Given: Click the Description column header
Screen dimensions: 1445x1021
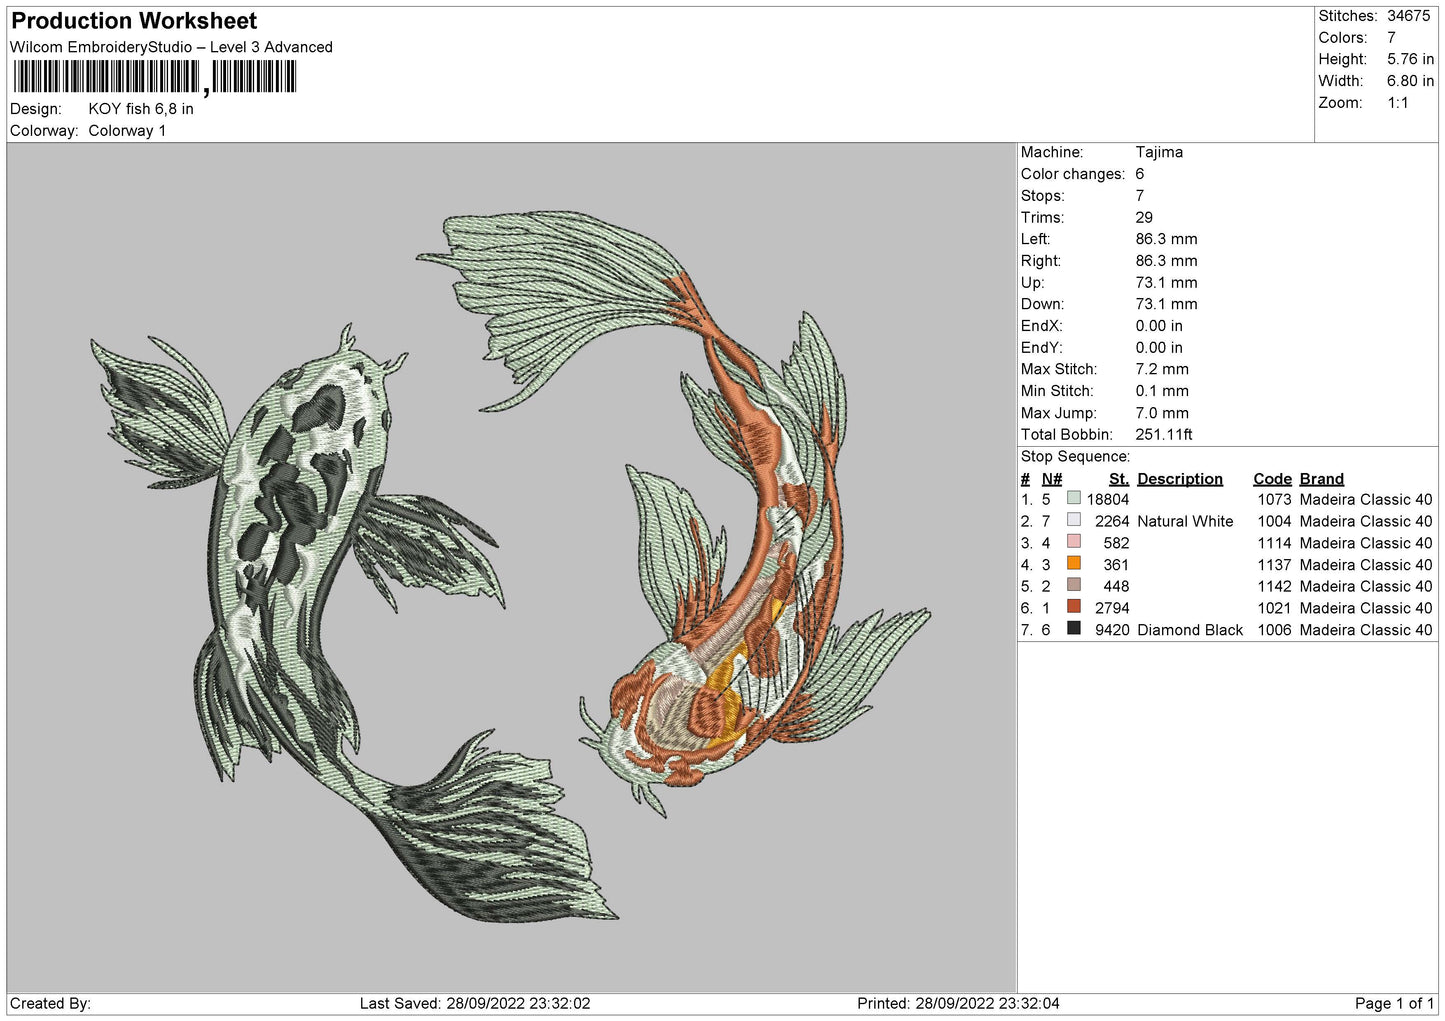Looking at the screenshot, I should (1179, 479).
